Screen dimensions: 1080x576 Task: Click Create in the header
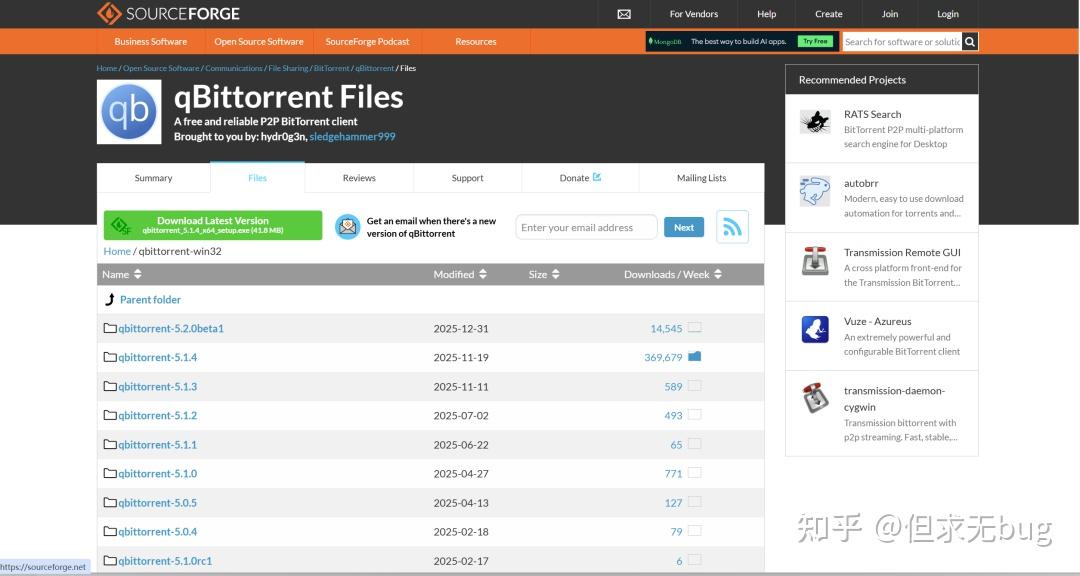[x=829, y=14]
